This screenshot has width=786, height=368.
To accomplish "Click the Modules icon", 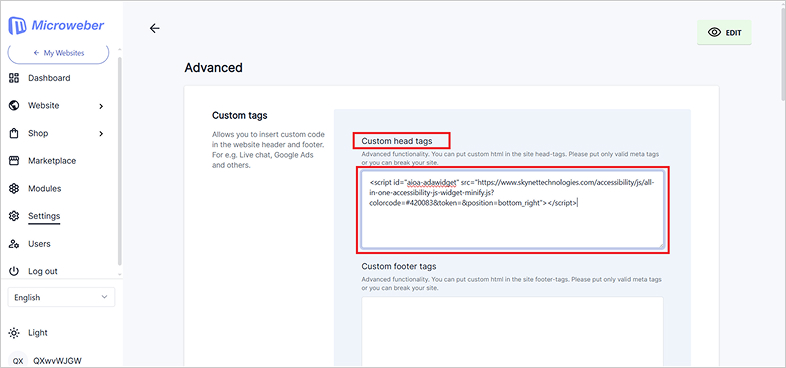I will tap(14, 189).
